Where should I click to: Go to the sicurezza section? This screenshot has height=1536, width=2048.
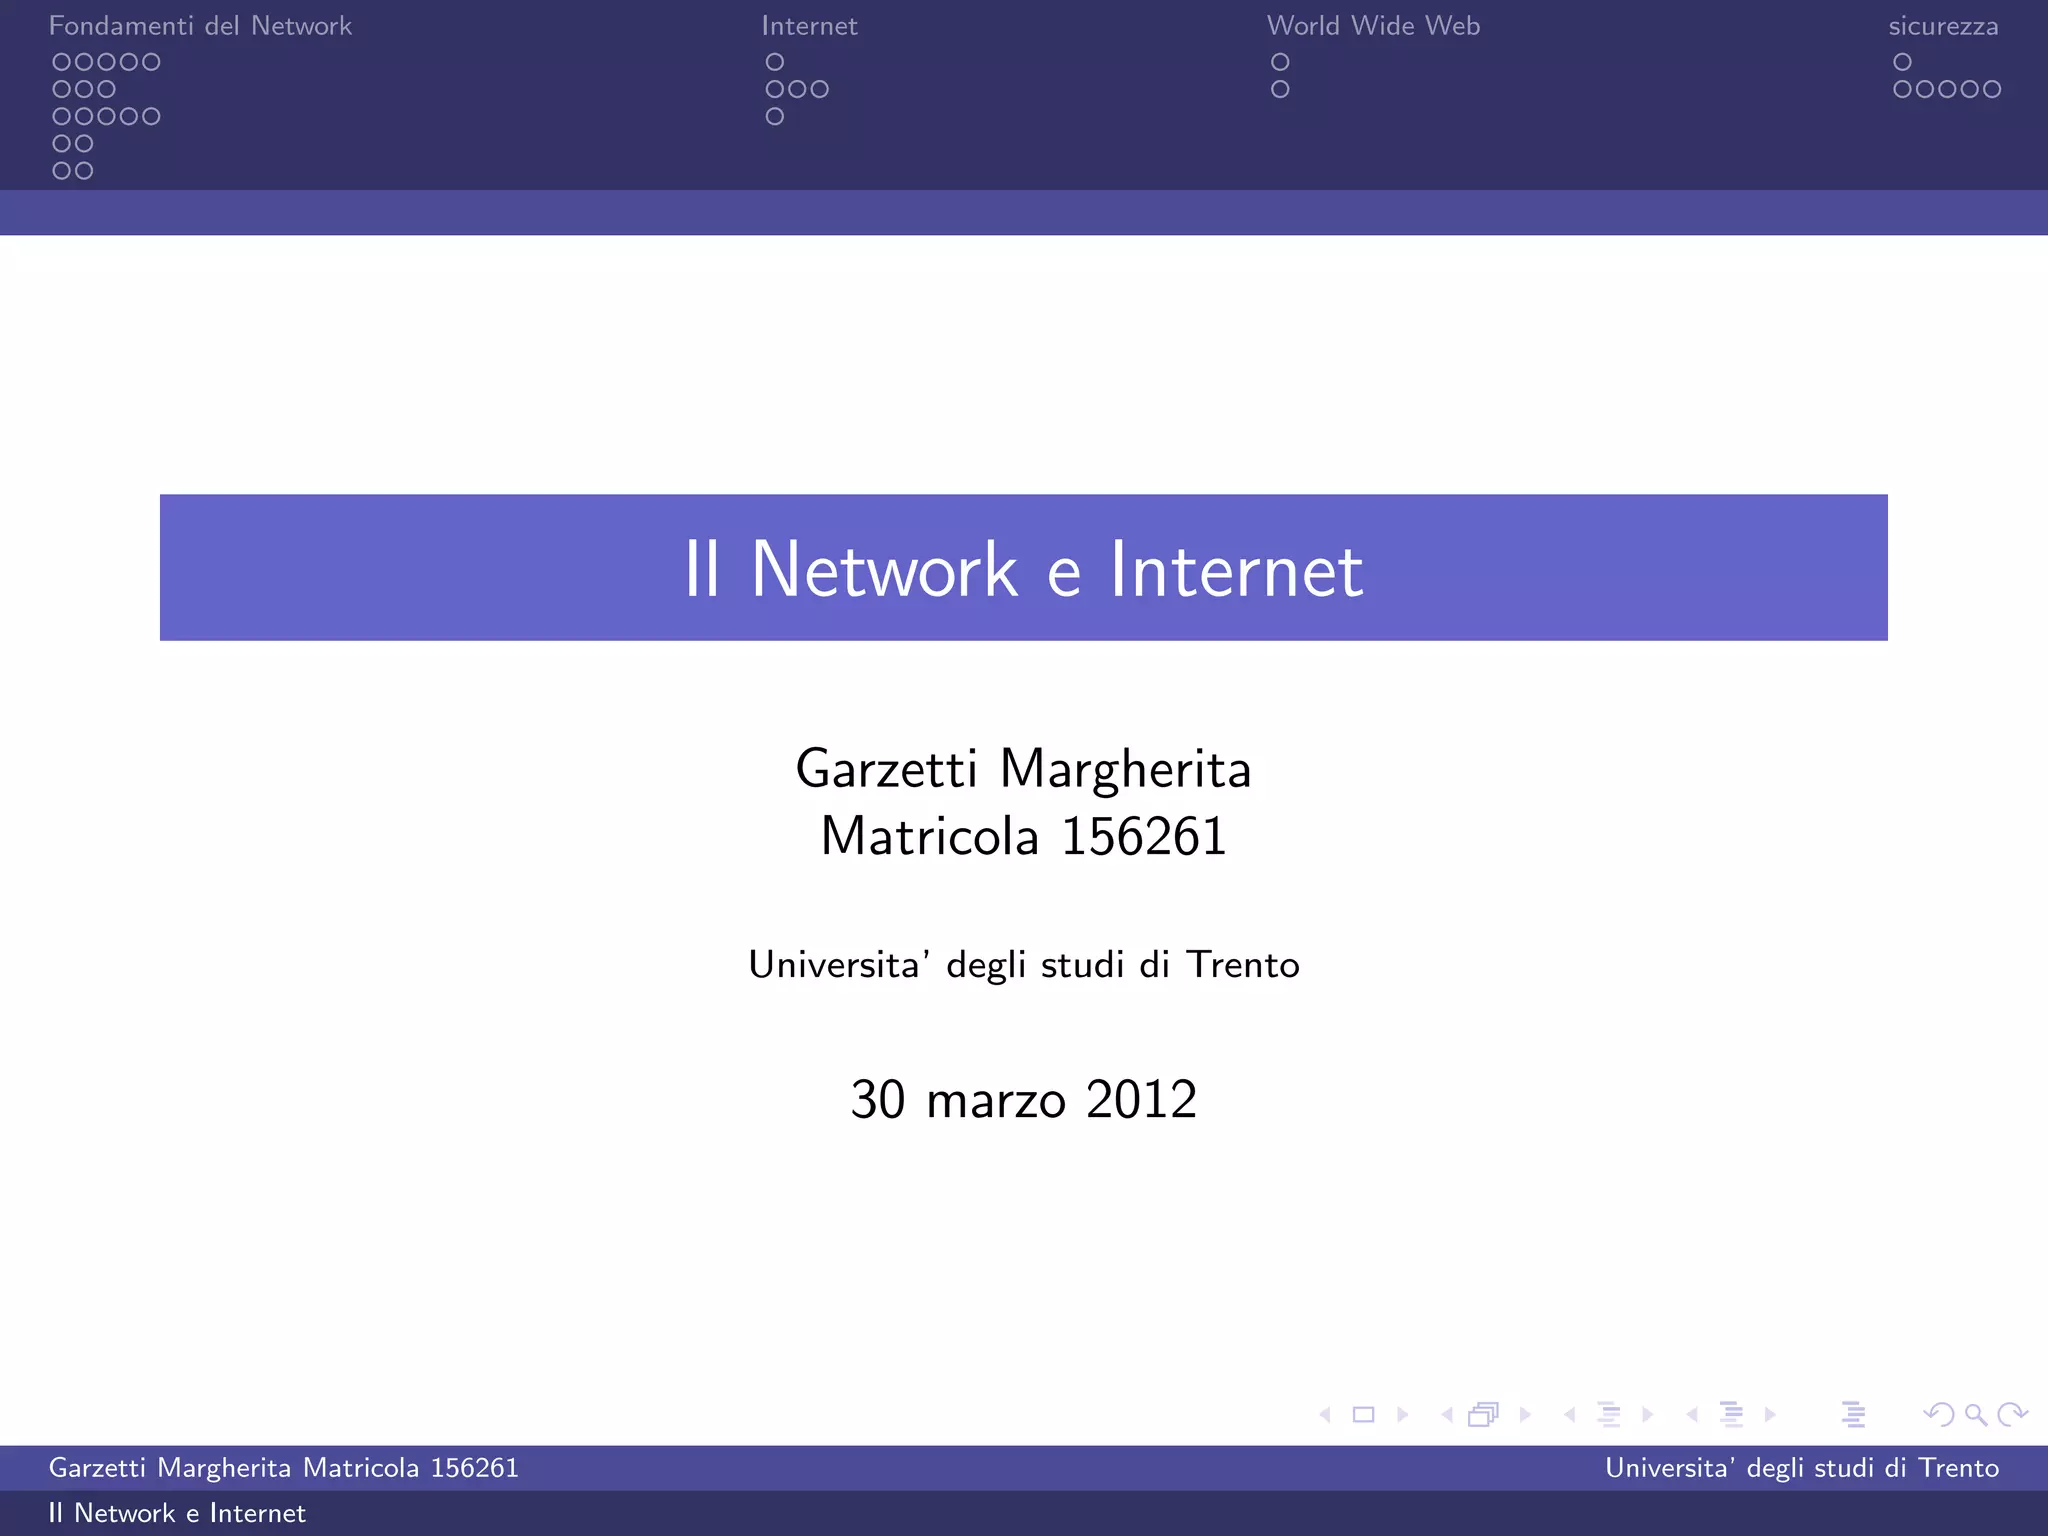click(x=1943, y=26)
